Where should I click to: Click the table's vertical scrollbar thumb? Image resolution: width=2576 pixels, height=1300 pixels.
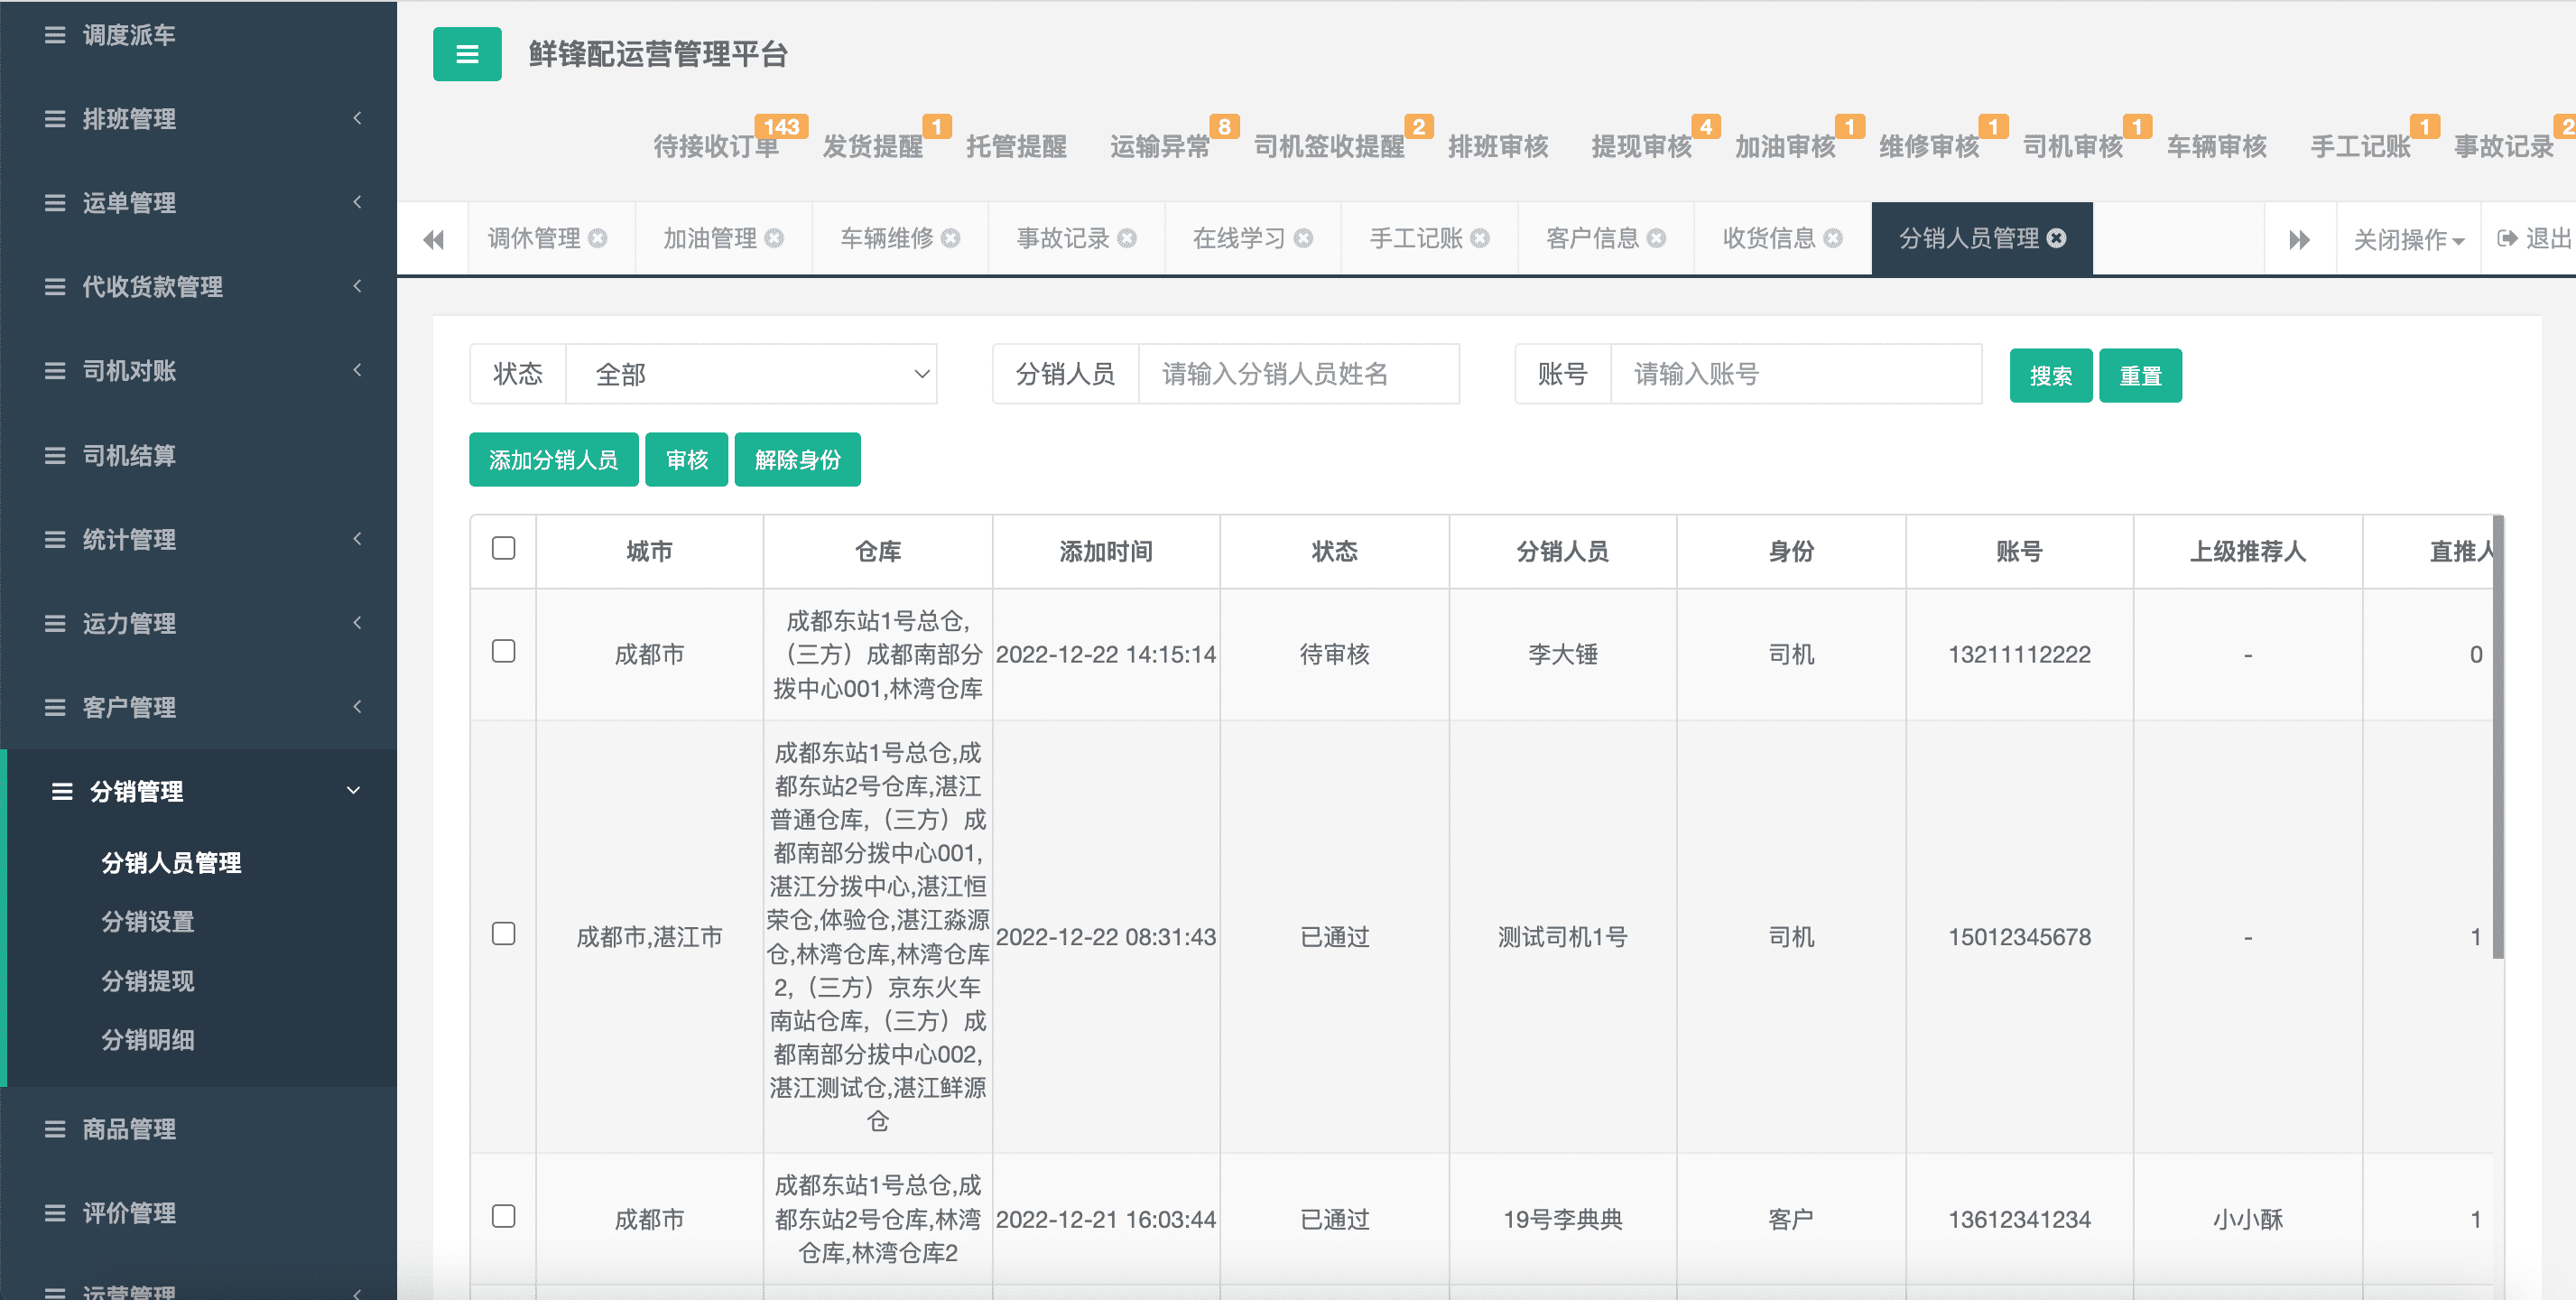2497,736
